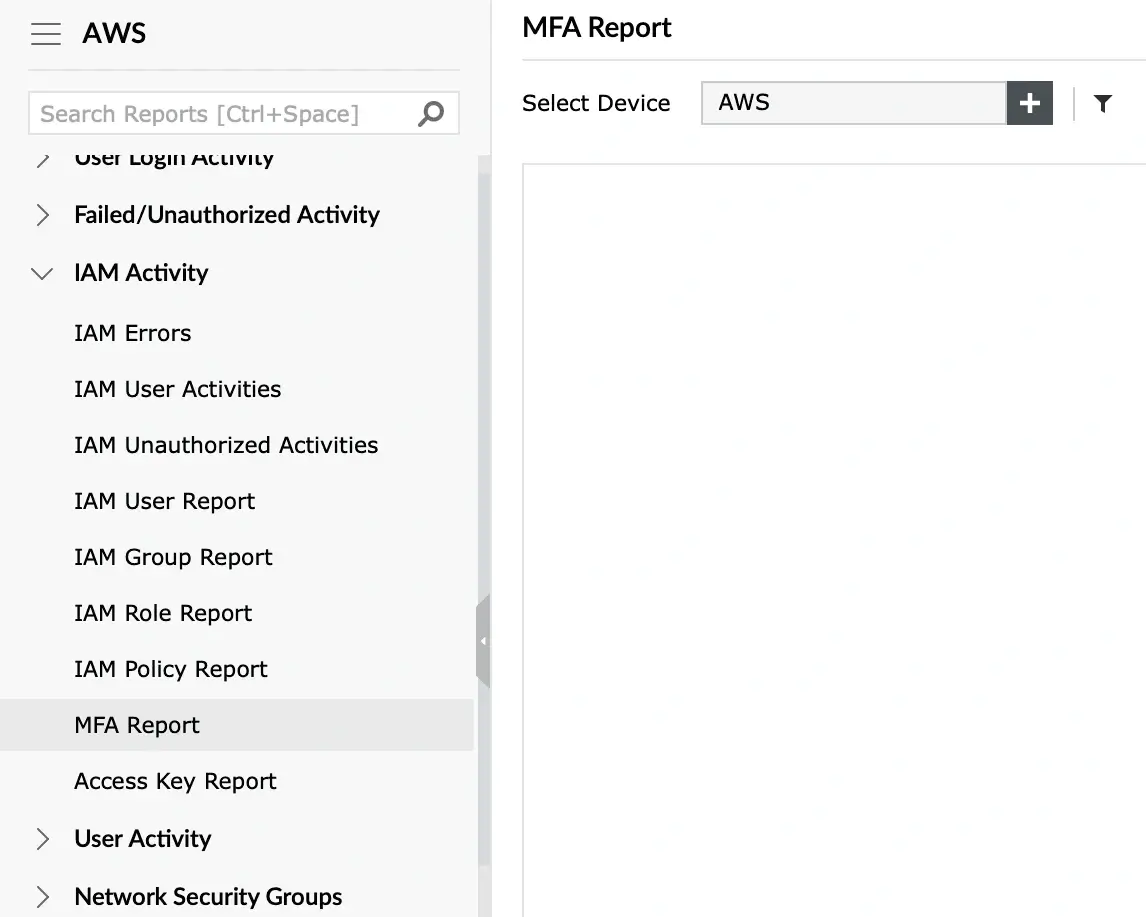
Task: Expand Failed/Unauthorized Activity chevron
Action: pyautogui.click(x=42, y=215)
